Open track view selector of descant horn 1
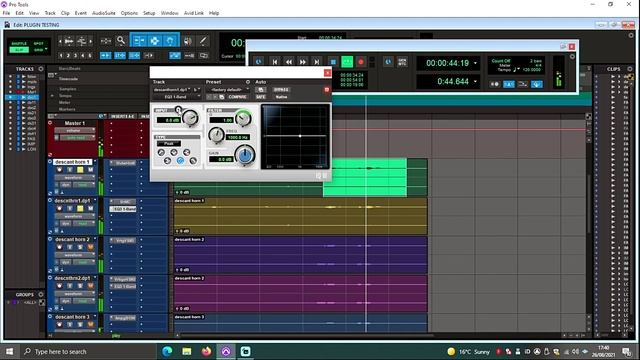Screen dimensions: 640x360 74,178
